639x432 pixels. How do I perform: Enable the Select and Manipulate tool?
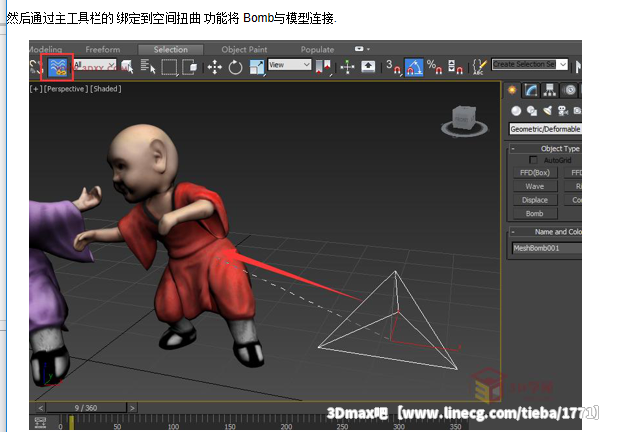tap(347, 67)
